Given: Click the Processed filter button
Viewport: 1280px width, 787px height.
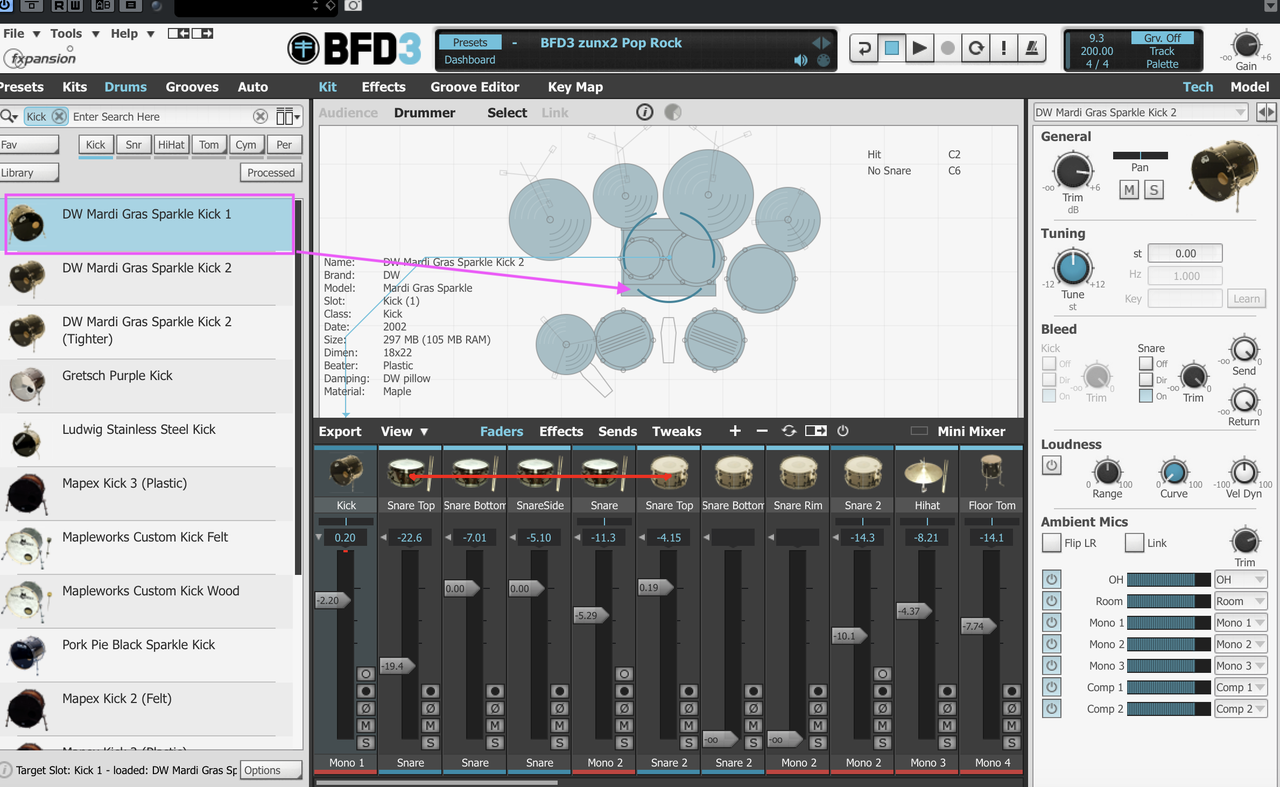Looking at the screenshot, I should (x=271, y=173).
